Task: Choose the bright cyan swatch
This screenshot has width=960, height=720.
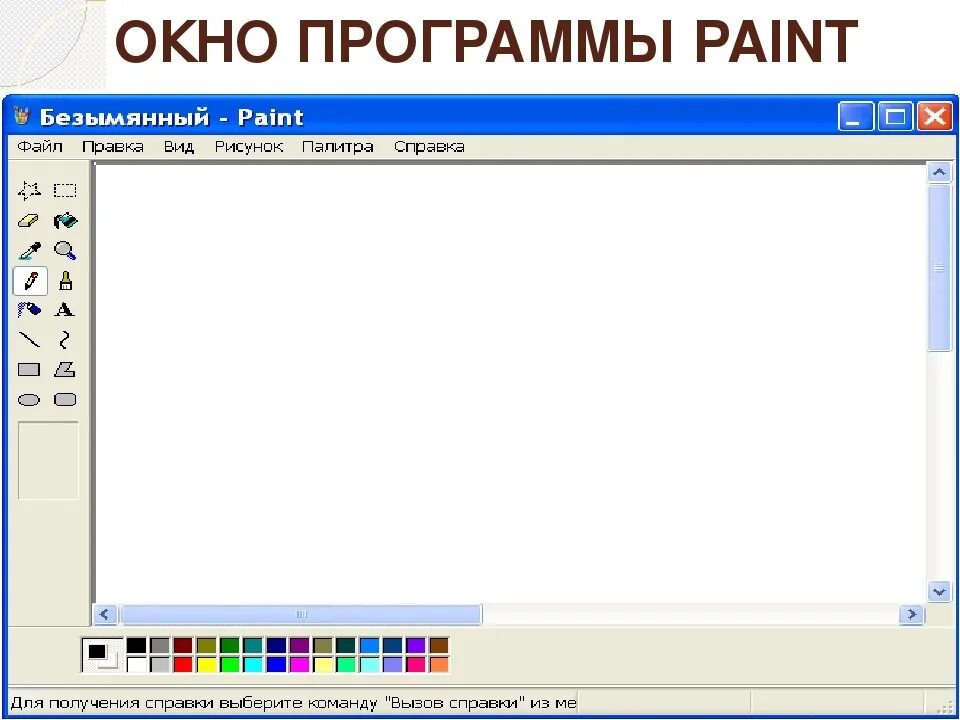Action: coord(253,664)
